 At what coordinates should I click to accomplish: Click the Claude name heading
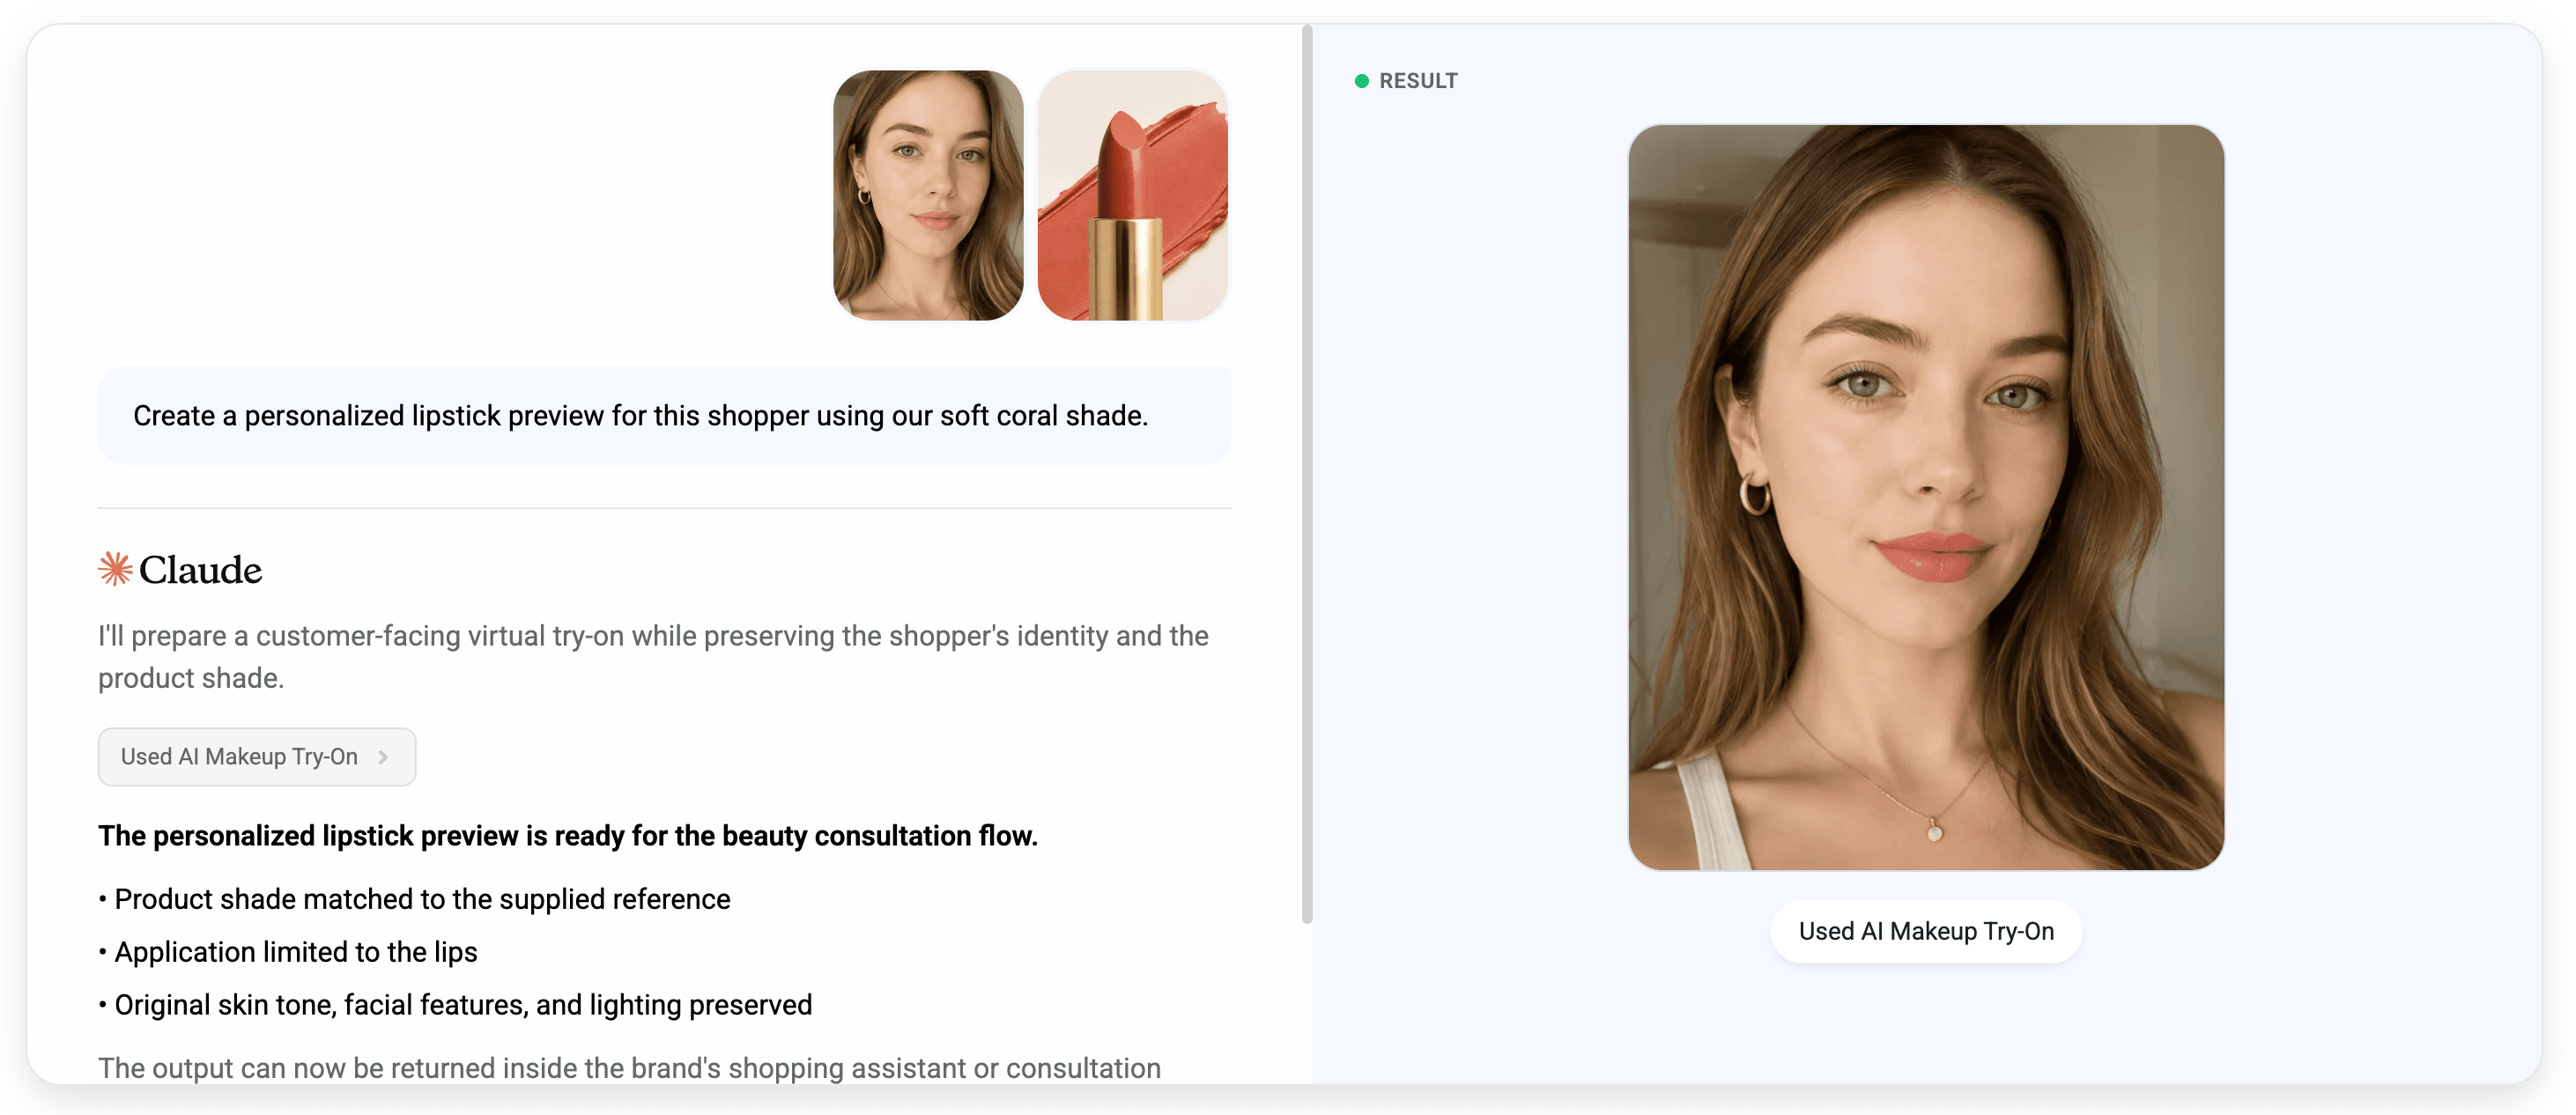pyautogui.click(x=200, y=570)
